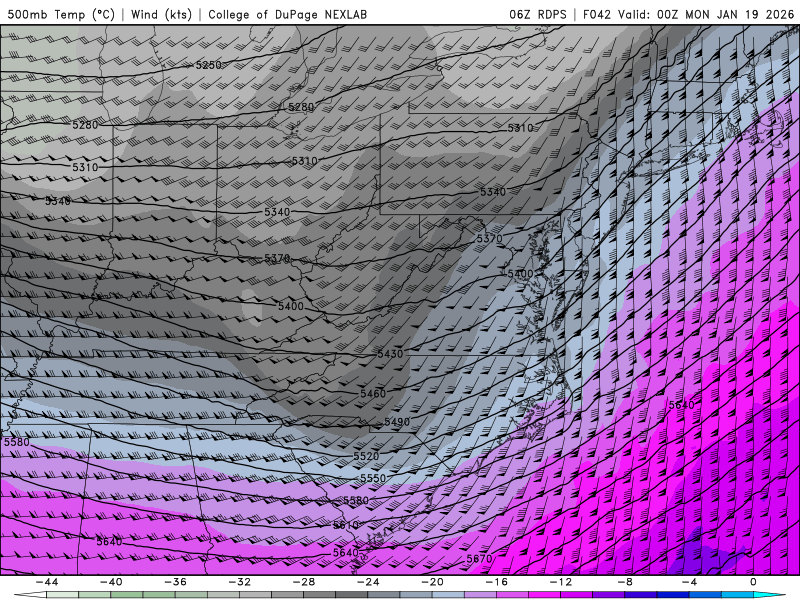Screen dimensions: 800x600
Task: Click the -8 colorbar tick label
Action: (x=625, y=582)
